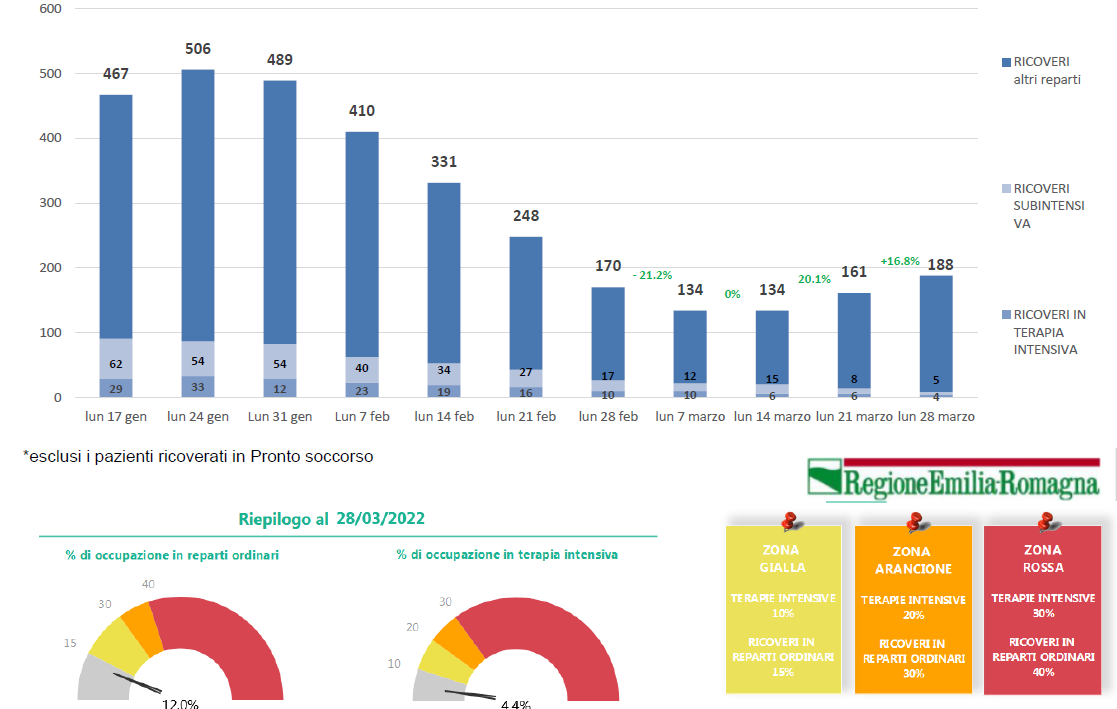Click the pushpin on the Zona Arancione note
This screenshot has height=709, width=1117.
coord(913,521)
